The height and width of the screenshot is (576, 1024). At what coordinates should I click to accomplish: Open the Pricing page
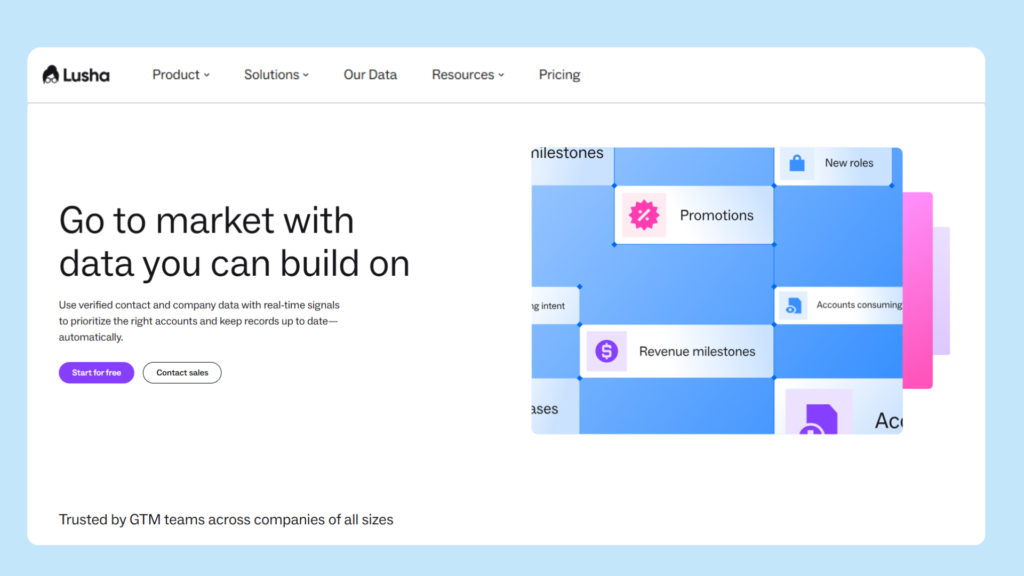[559, 75]
